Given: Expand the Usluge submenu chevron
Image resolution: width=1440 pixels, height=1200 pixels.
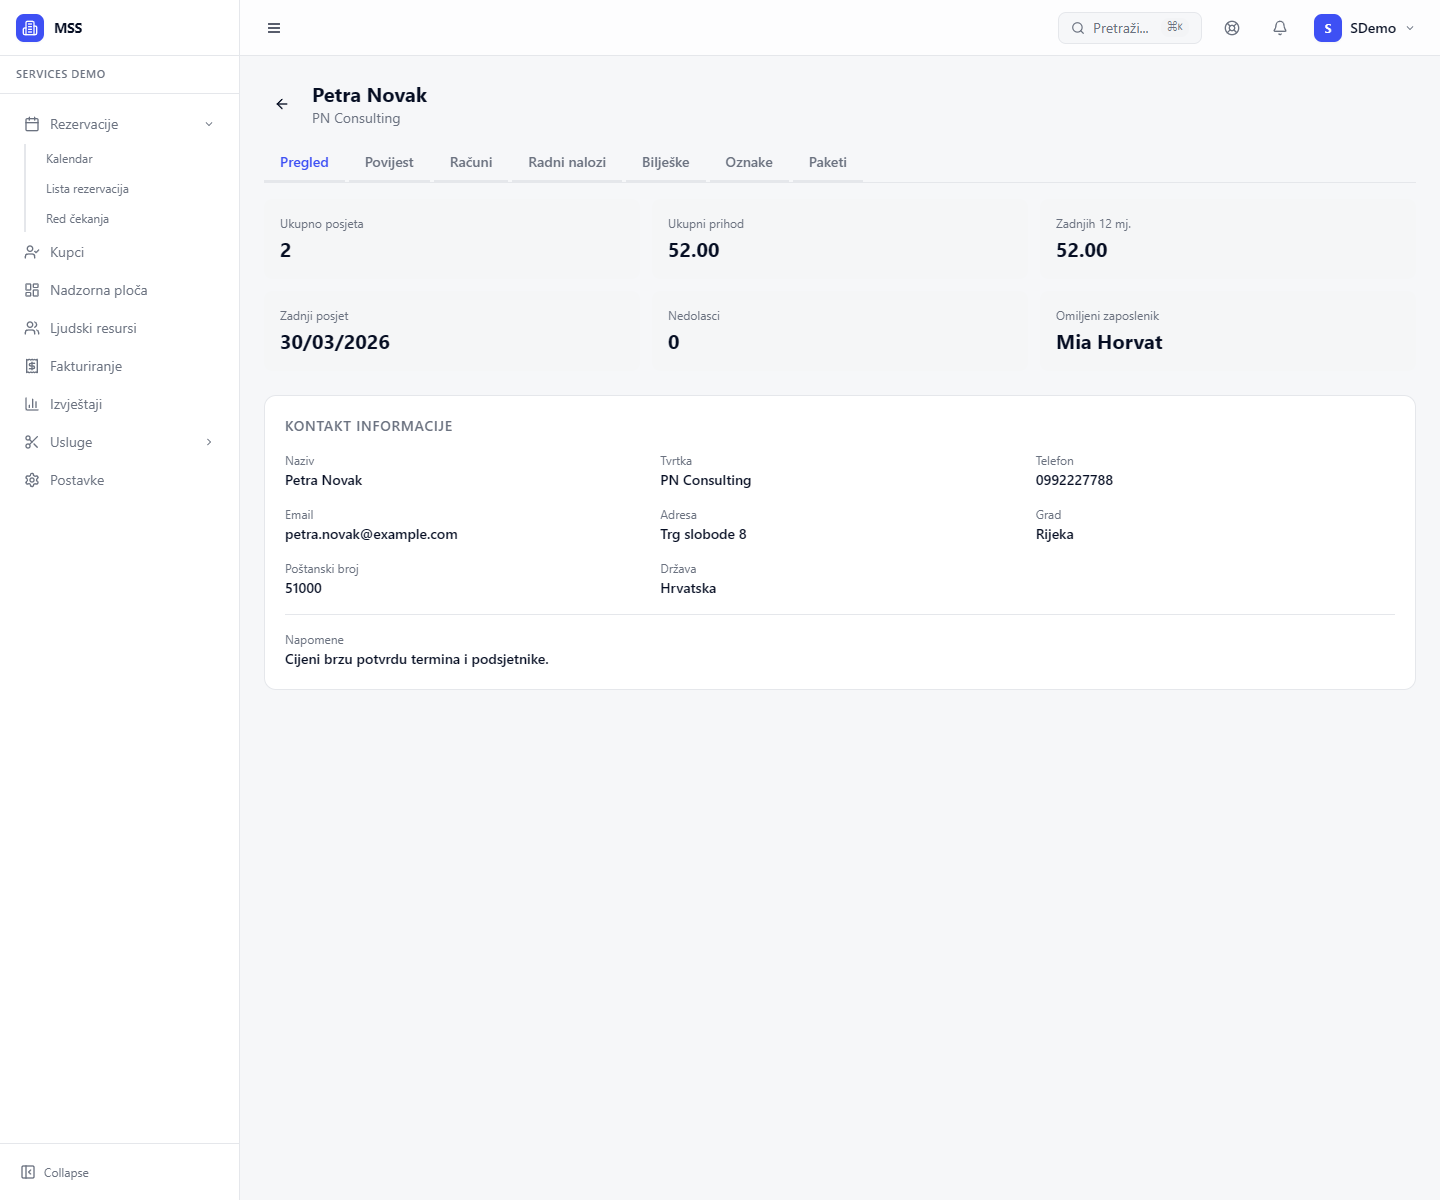Looking at the screenshot, I should coord(209,442).
